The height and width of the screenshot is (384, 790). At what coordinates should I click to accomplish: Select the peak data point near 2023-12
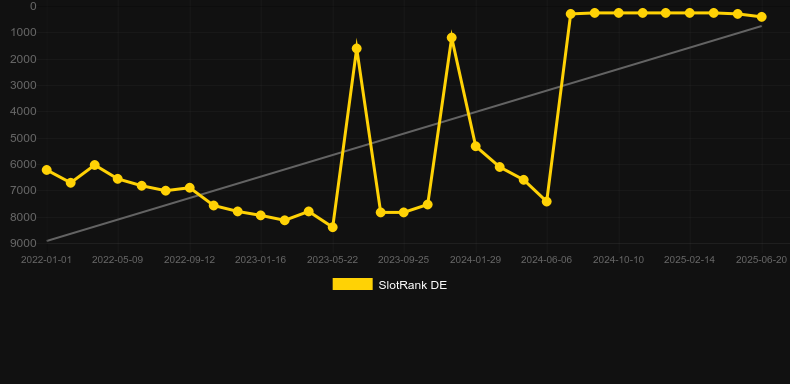(451, 38)
